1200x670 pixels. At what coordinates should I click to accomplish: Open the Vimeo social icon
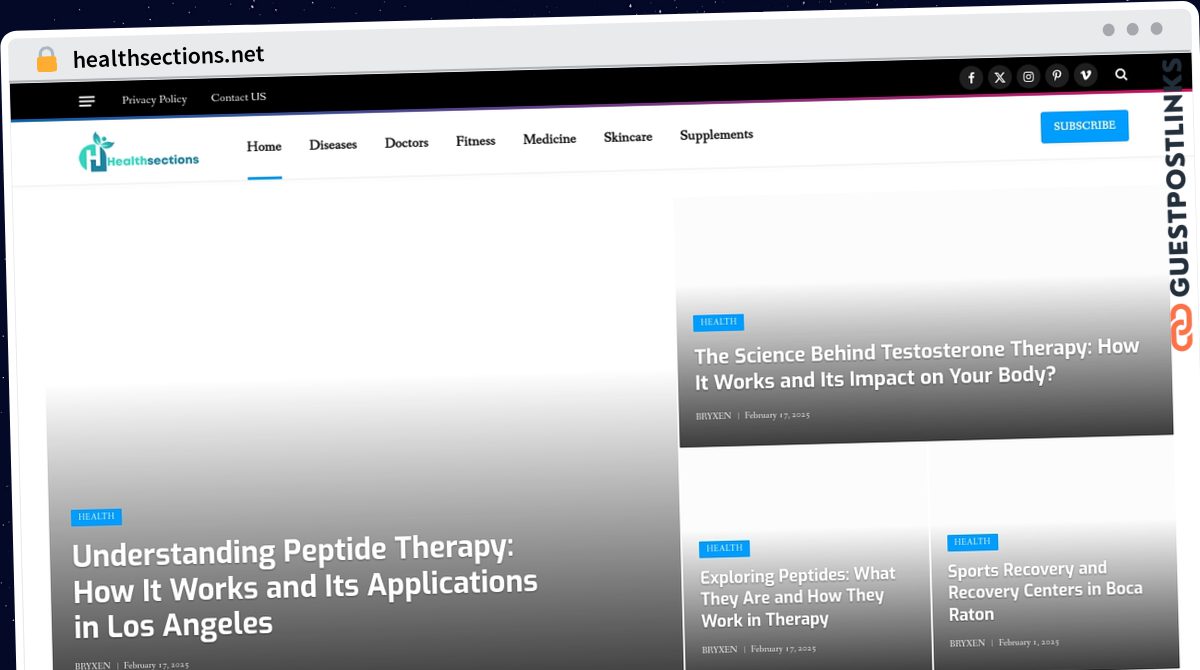point(1085,74)
